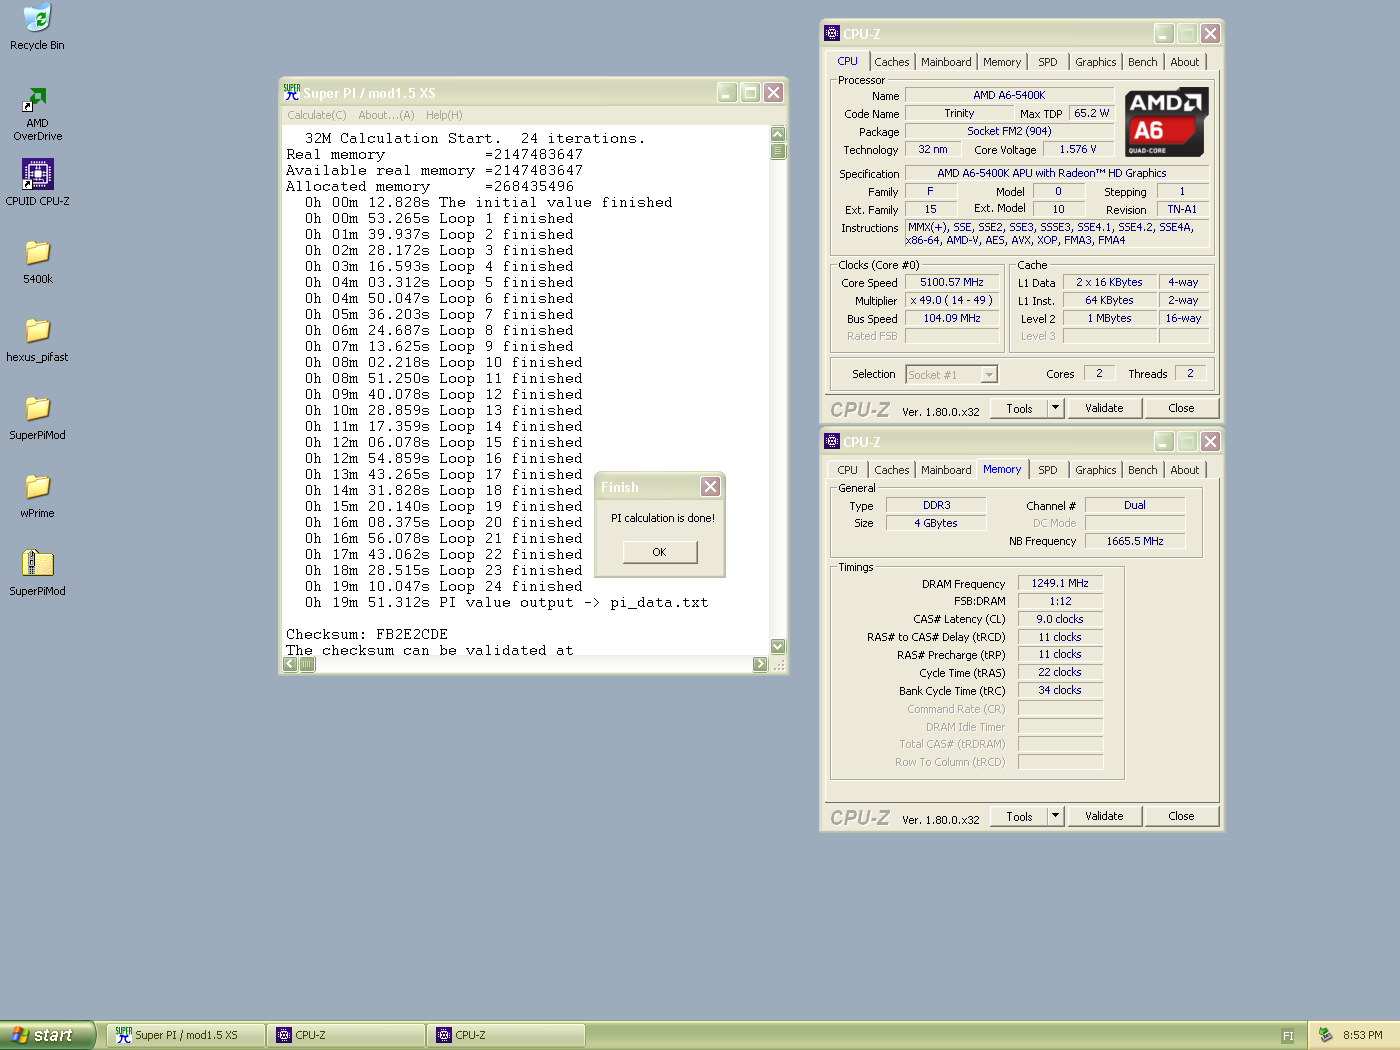Launch the AMD OverDrive shortcut icon
The width and height of the screenshot is (1400, 1050).
(x=37, y=99)
